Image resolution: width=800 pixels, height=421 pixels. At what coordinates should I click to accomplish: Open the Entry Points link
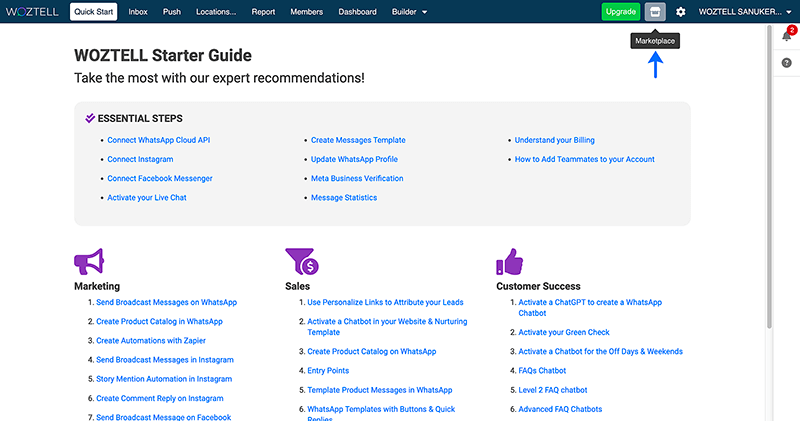point(328,370)
